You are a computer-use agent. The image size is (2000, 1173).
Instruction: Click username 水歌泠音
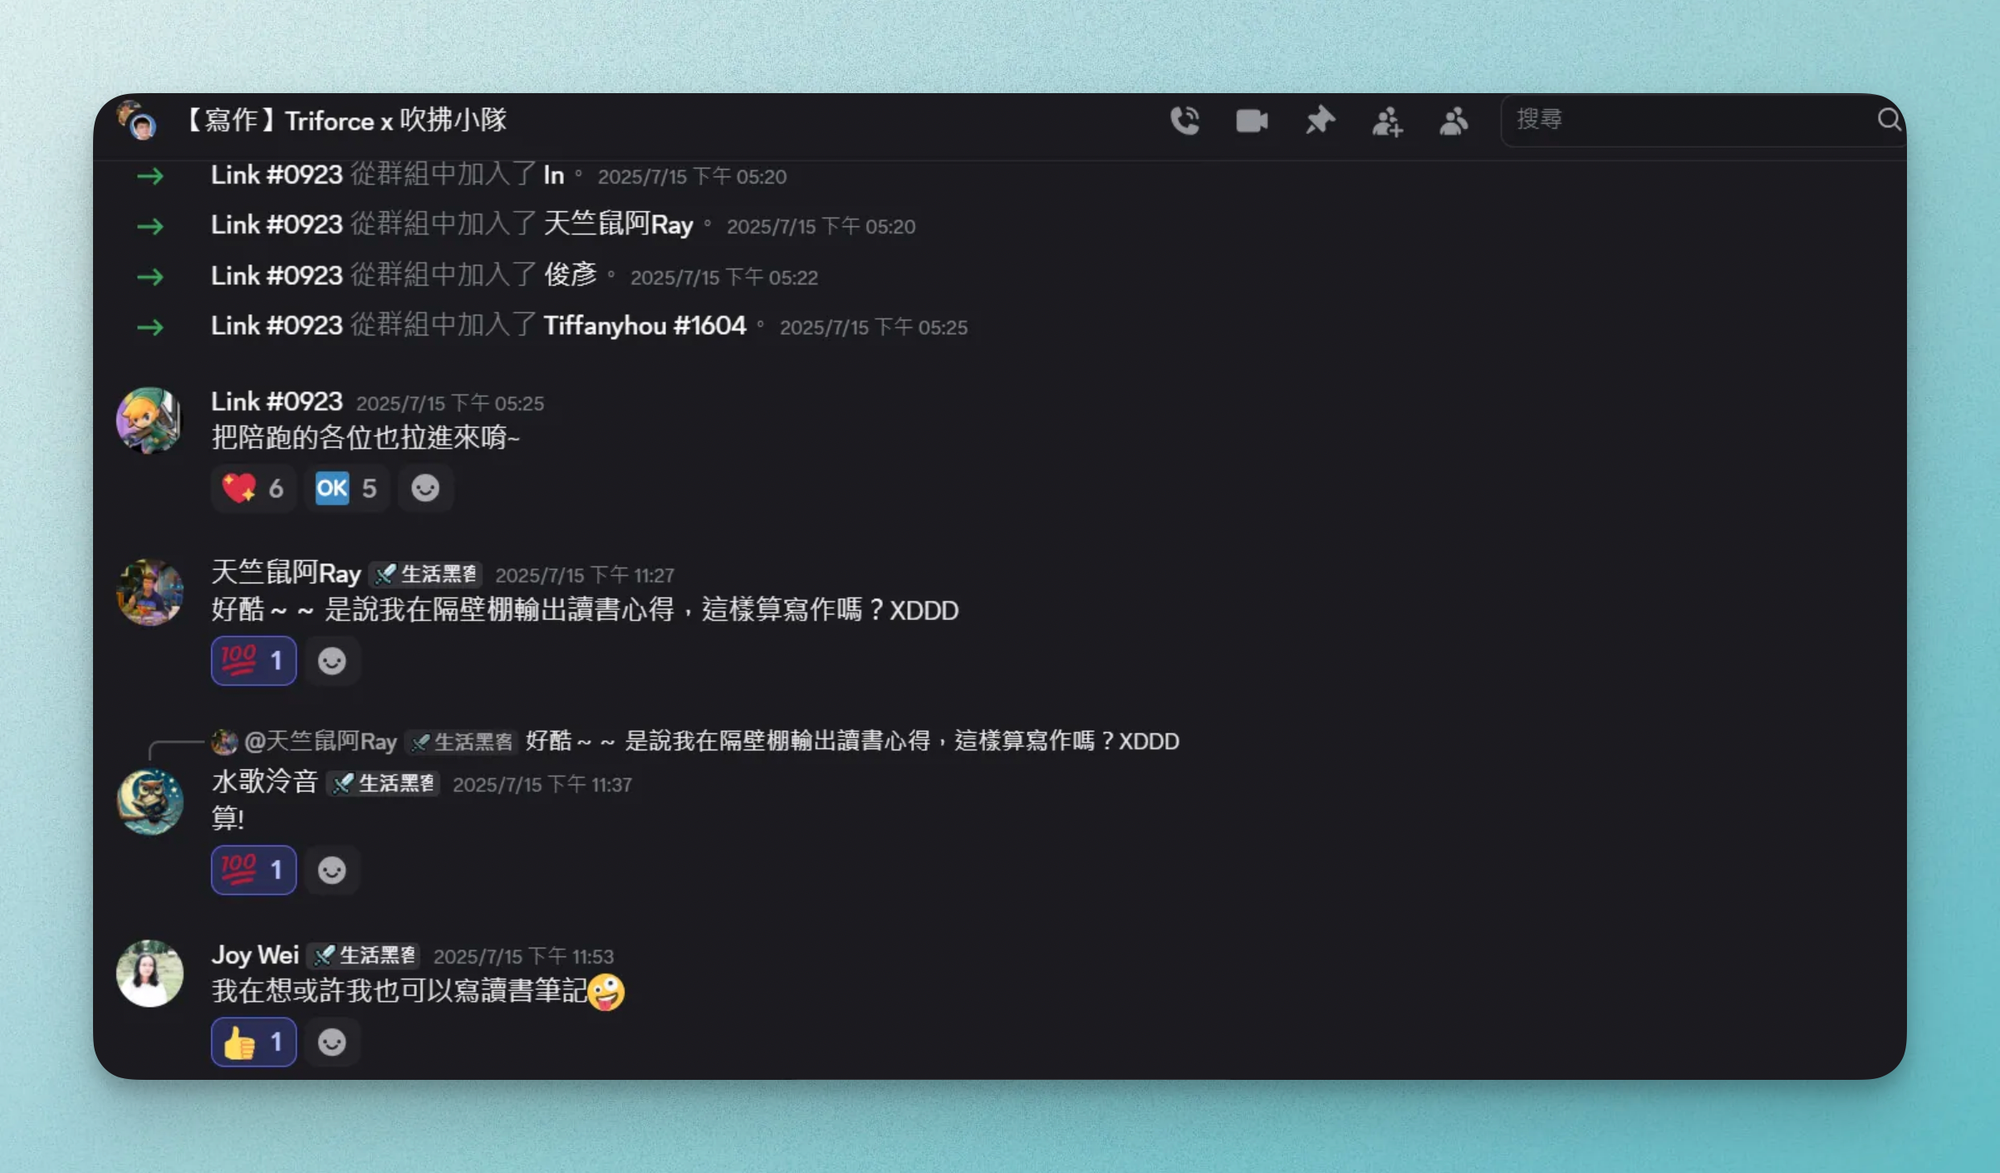coord(264,783)
